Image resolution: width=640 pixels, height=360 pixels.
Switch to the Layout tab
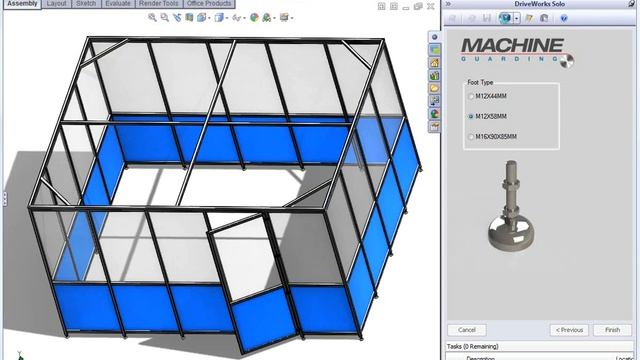pos(56,4)
